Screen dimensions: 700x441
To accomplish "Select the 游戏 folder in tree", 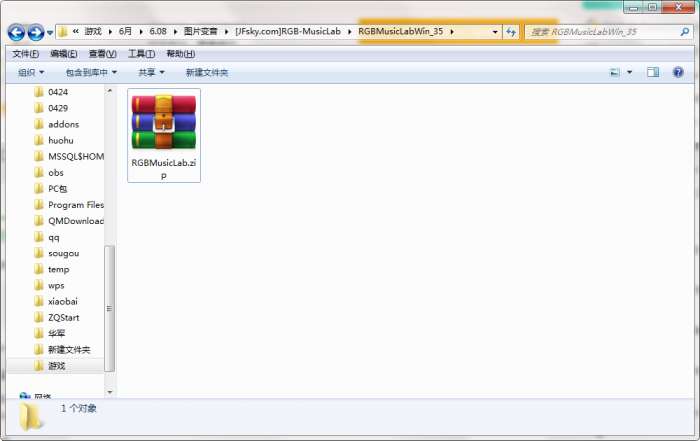I will [56, 366].
